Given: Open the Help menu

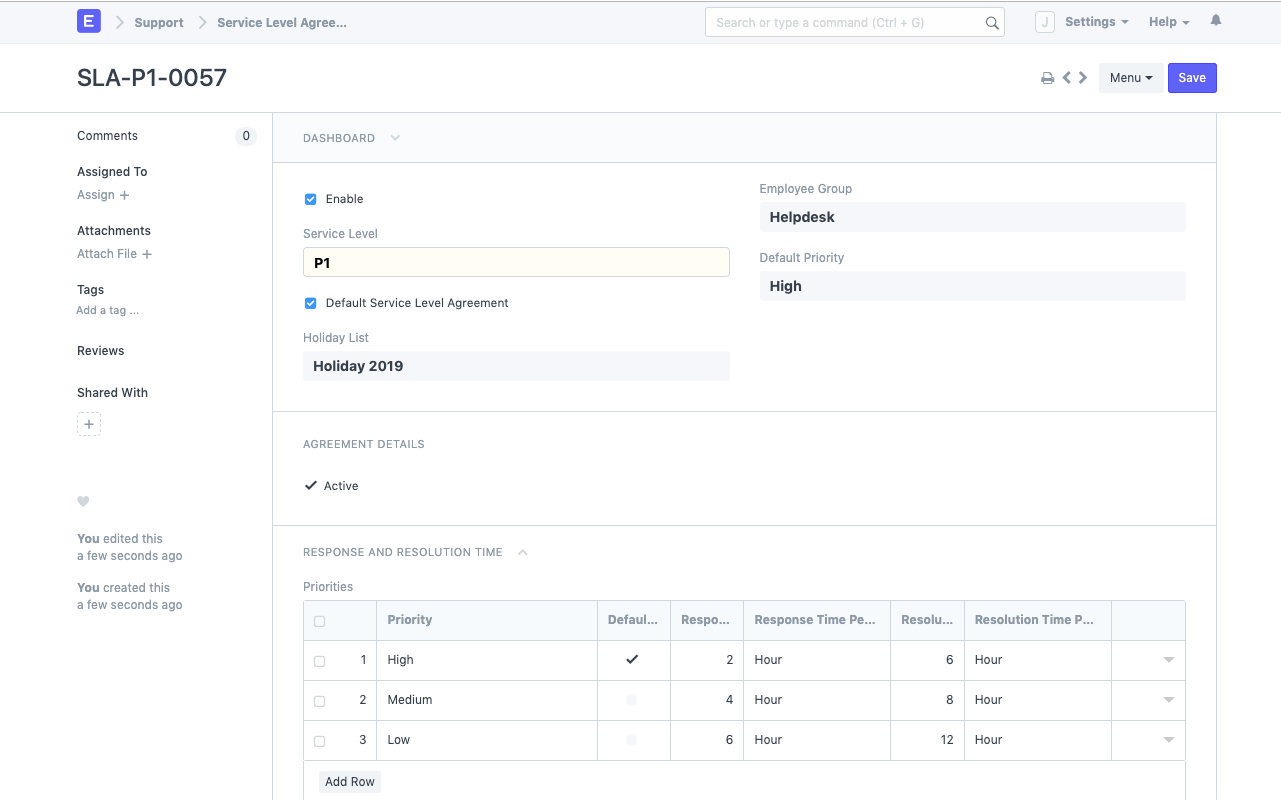Looking at the screenshot, I should pyautogui.click(x=1168, y=21).
